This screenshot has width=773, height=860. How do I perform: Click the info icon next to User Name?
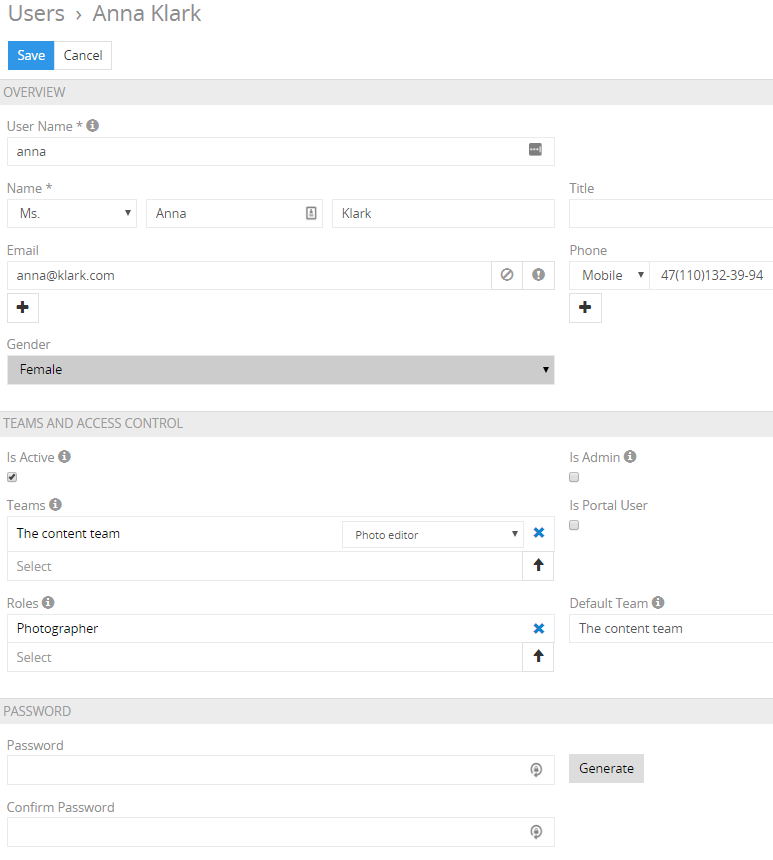click(93, 126)
